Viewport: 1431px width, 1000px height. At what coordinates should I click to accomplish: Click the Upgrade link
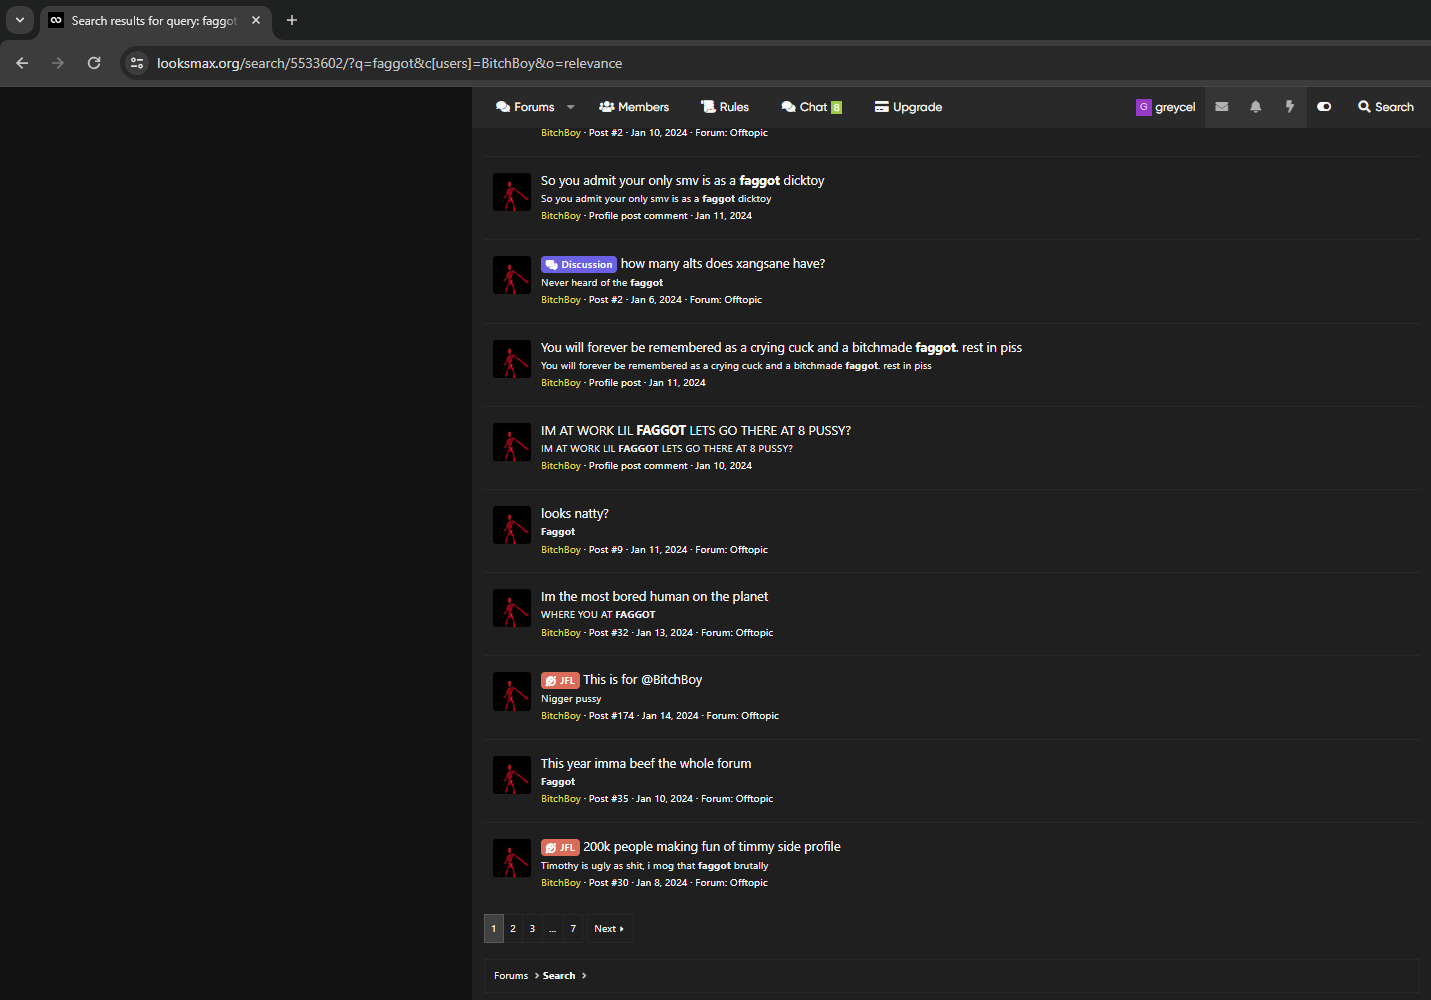click(908, 107)
